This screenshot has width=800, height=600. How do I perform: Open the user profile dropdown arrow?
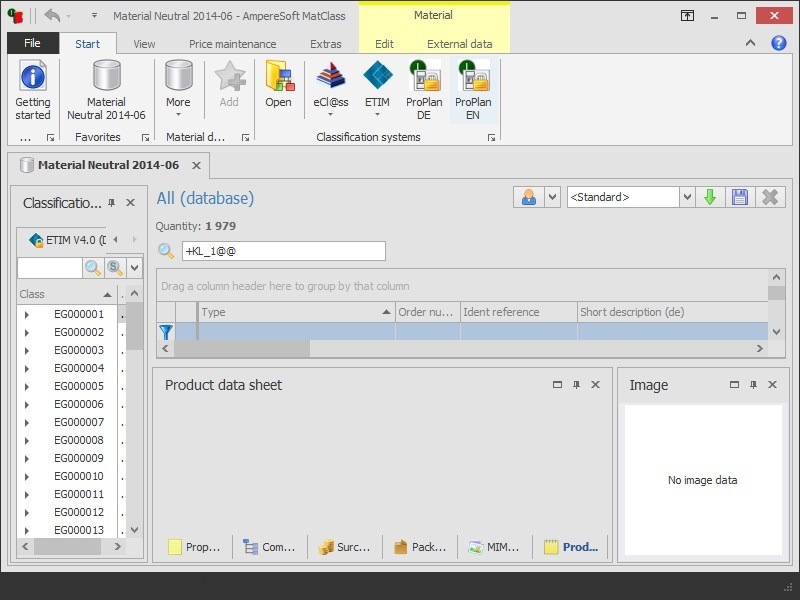click(553, 197)
